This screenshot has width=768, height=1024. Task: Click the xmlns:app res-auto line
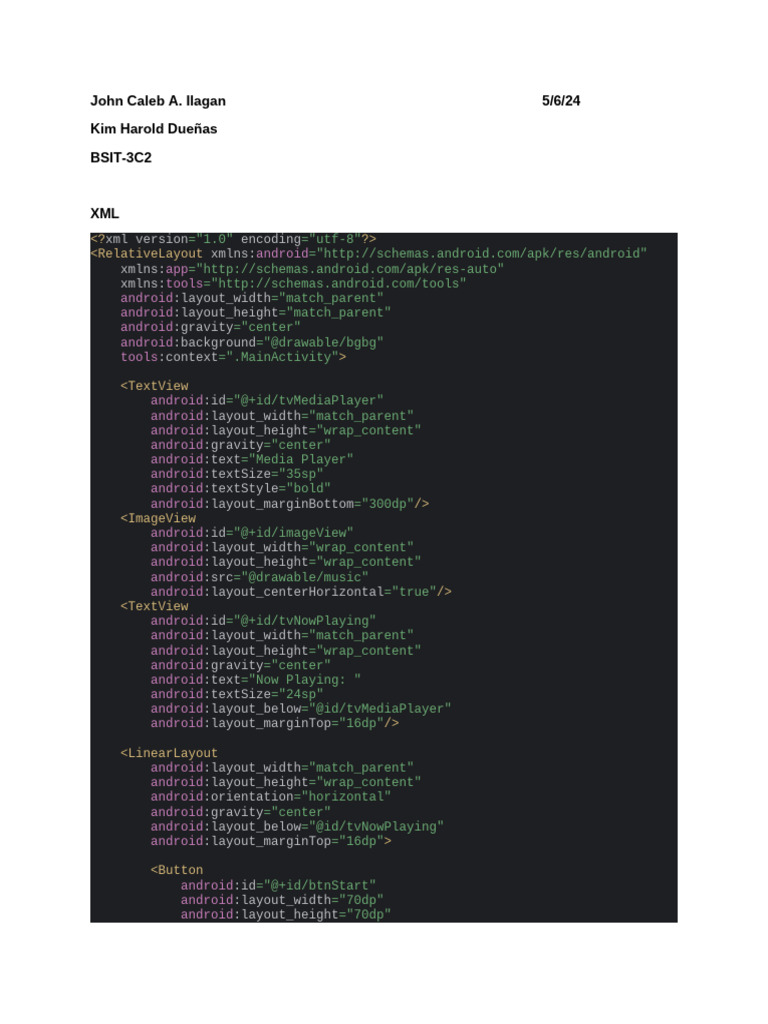312,269
